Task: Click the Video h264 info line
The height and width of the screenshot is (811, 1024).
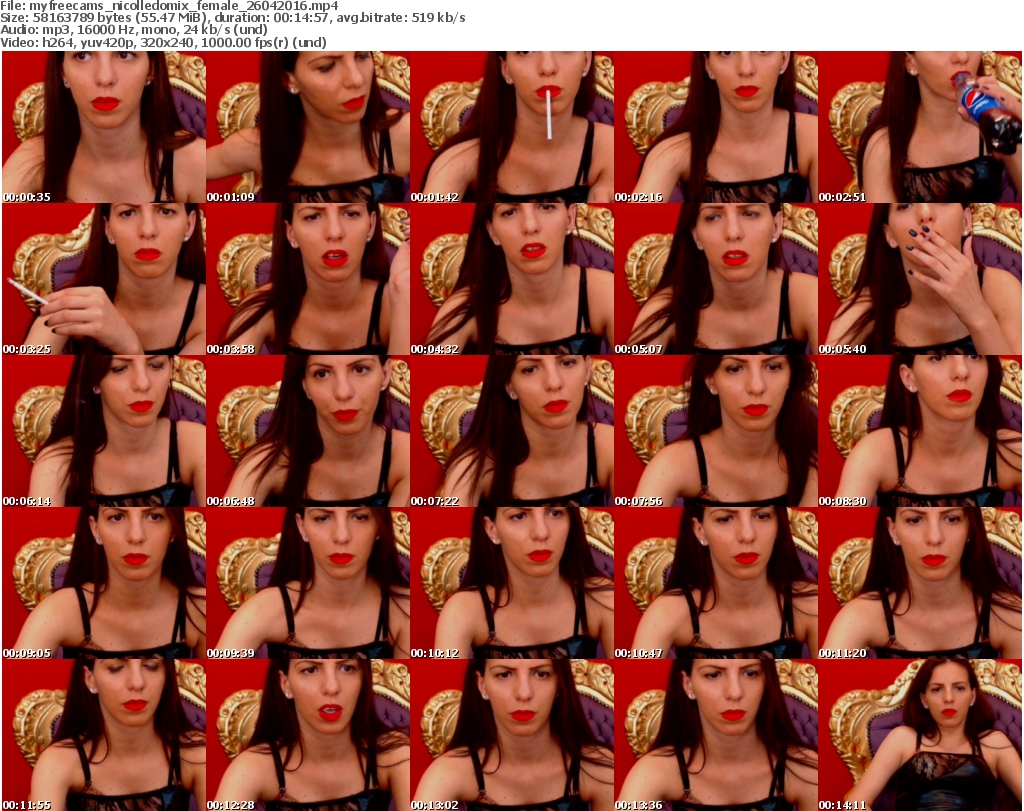Action: [163, 42]
